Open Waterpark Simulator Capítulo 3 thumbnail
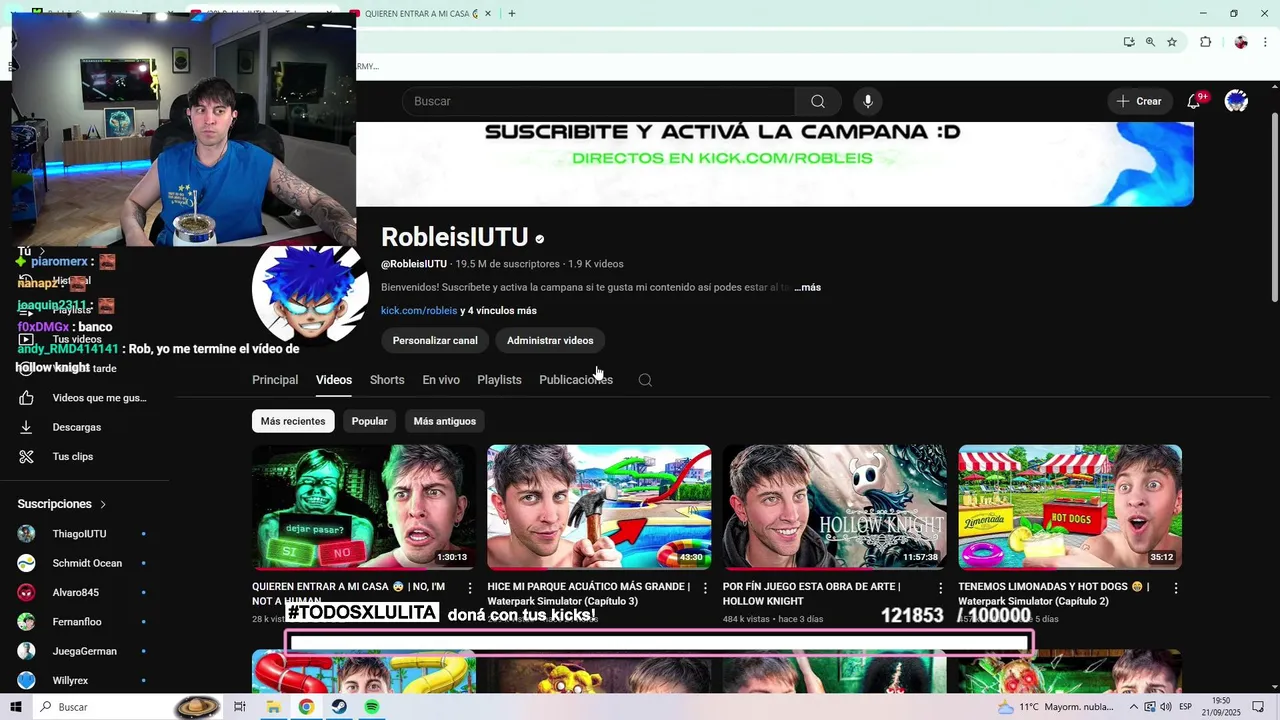1280x720 pixels. click(x=599, y=507)
